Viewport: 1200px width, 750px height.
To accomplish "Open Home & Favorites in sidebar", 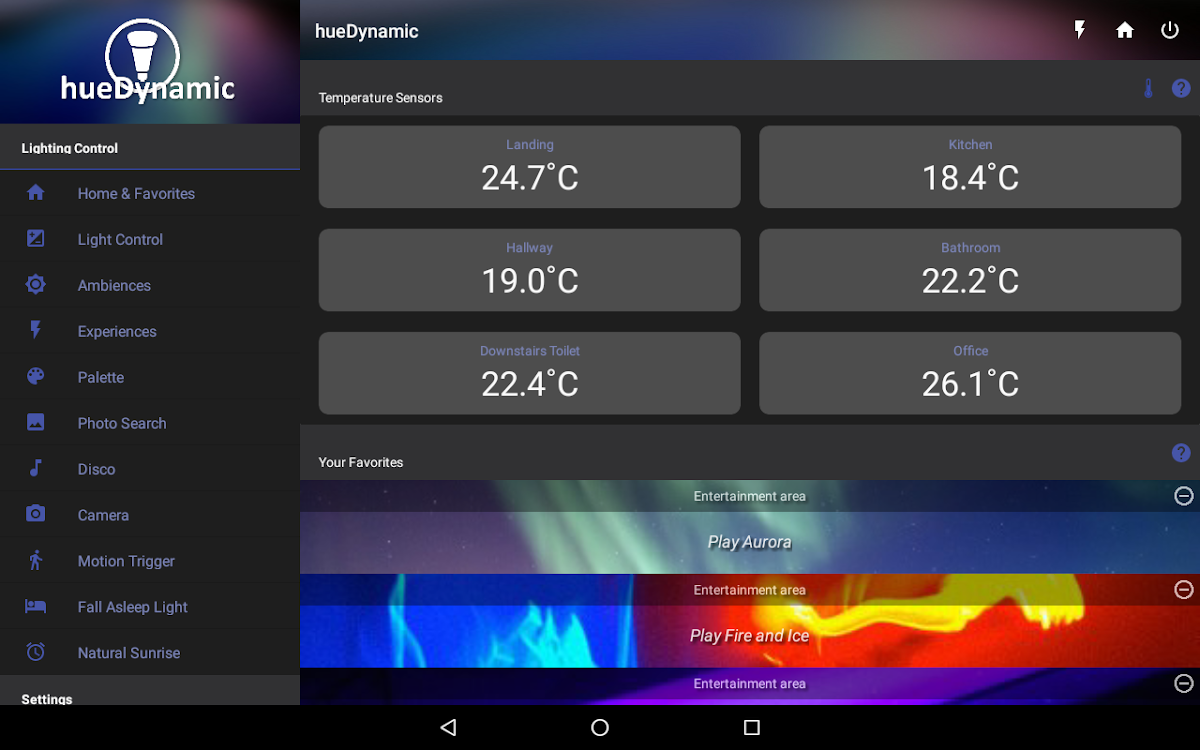I will [136, 193].
